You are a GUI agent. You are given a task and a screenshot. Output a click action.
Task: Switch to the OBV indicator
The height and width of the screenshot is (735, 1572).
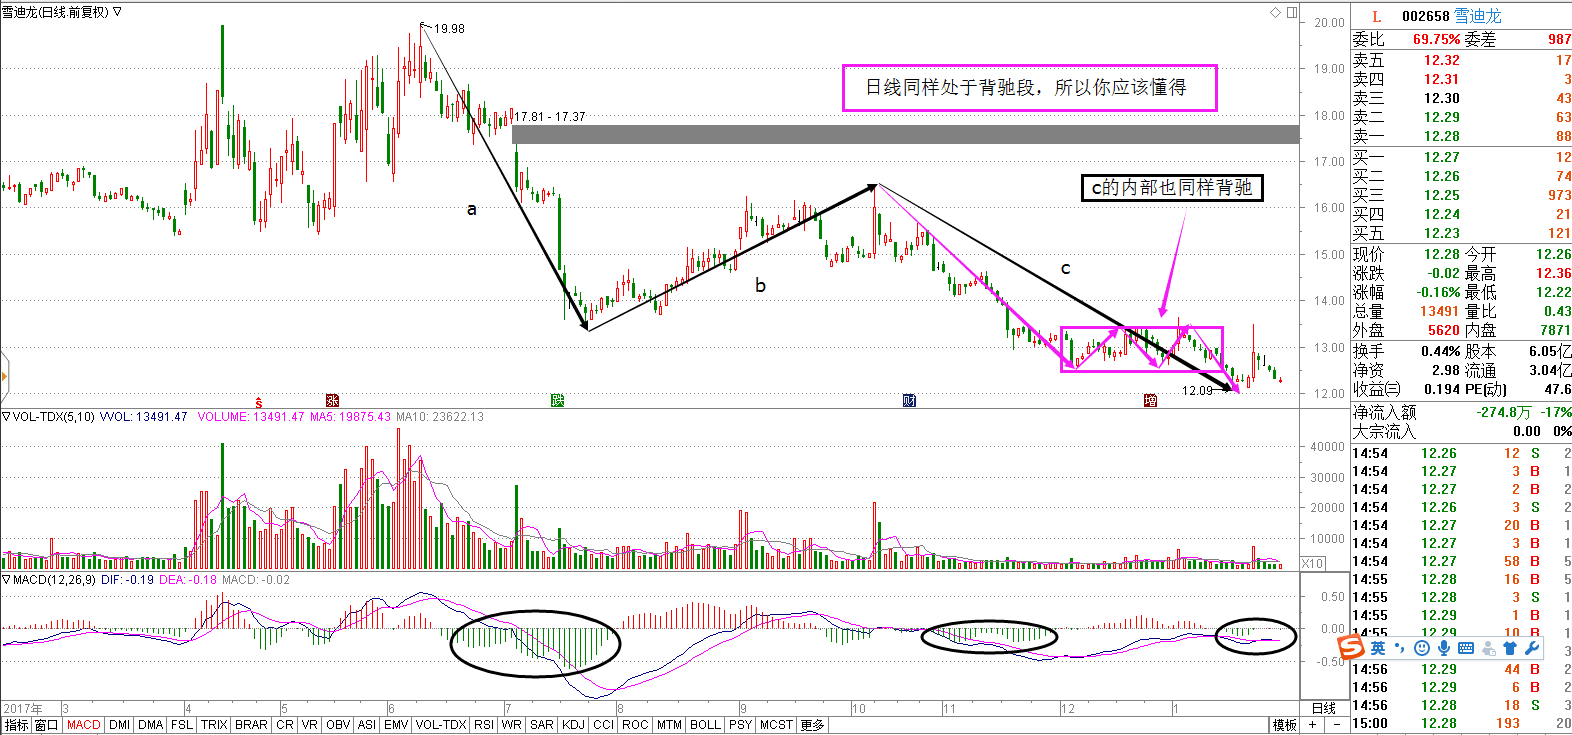coord(338,725)
